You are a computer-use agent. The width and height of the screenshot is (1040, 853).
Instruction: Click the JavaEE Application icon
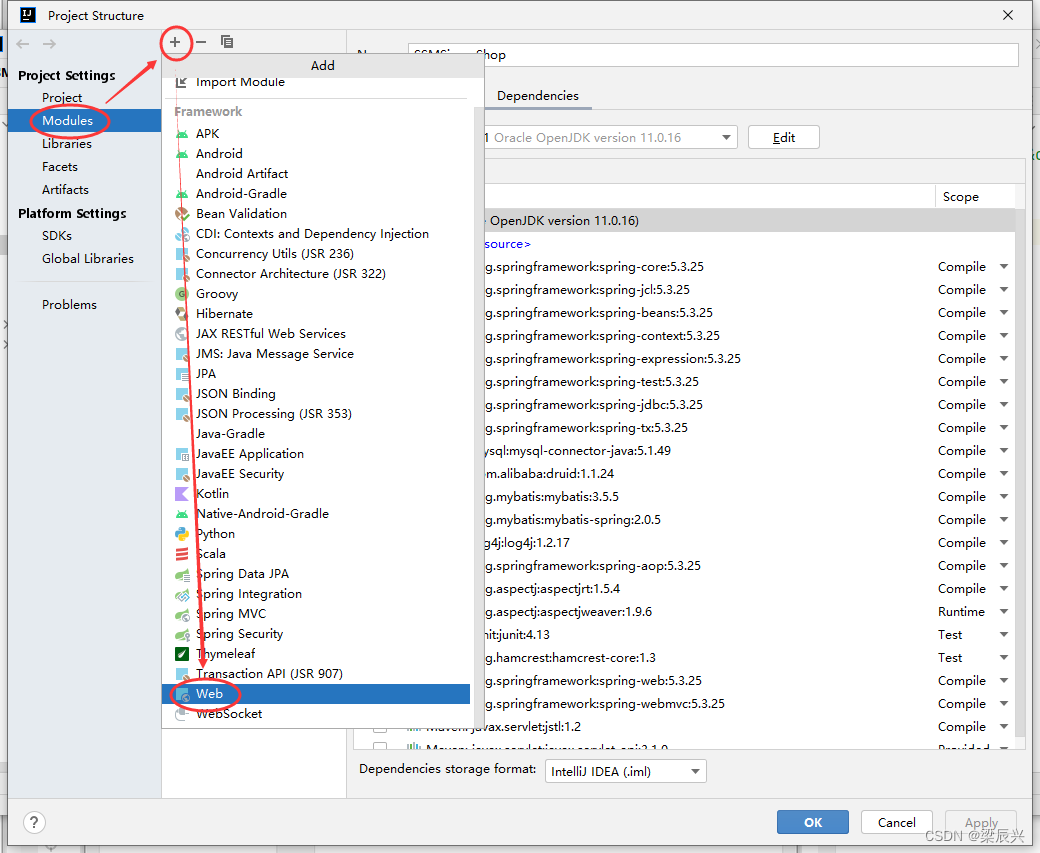tap(182, 454)
